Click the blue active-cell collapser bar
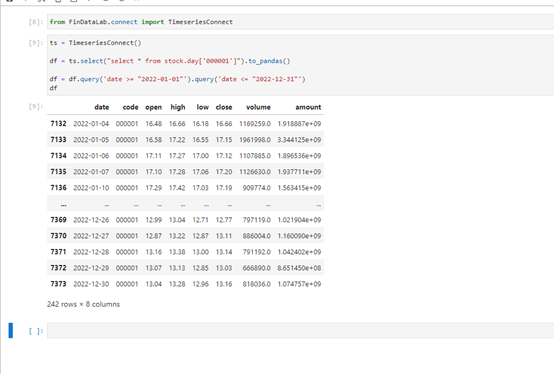The height and width of the screenshot is (374, 554). [11, 331]
